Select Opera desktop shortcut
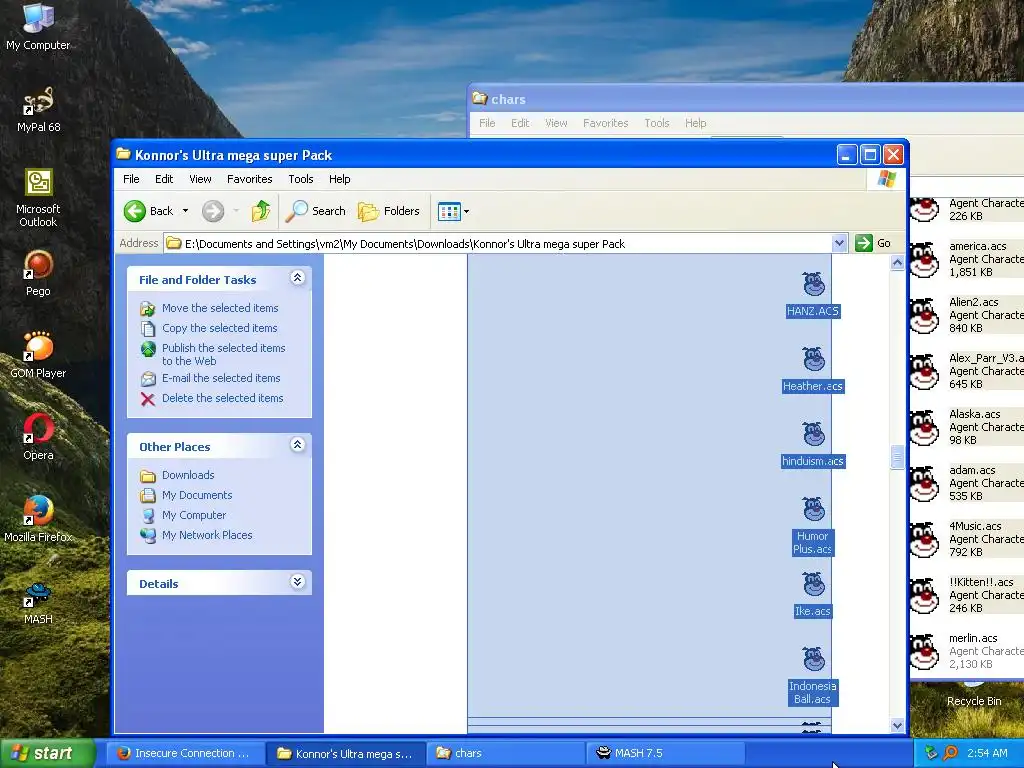The height and width of the screenshot is (768, 1024). coord(38,438)
